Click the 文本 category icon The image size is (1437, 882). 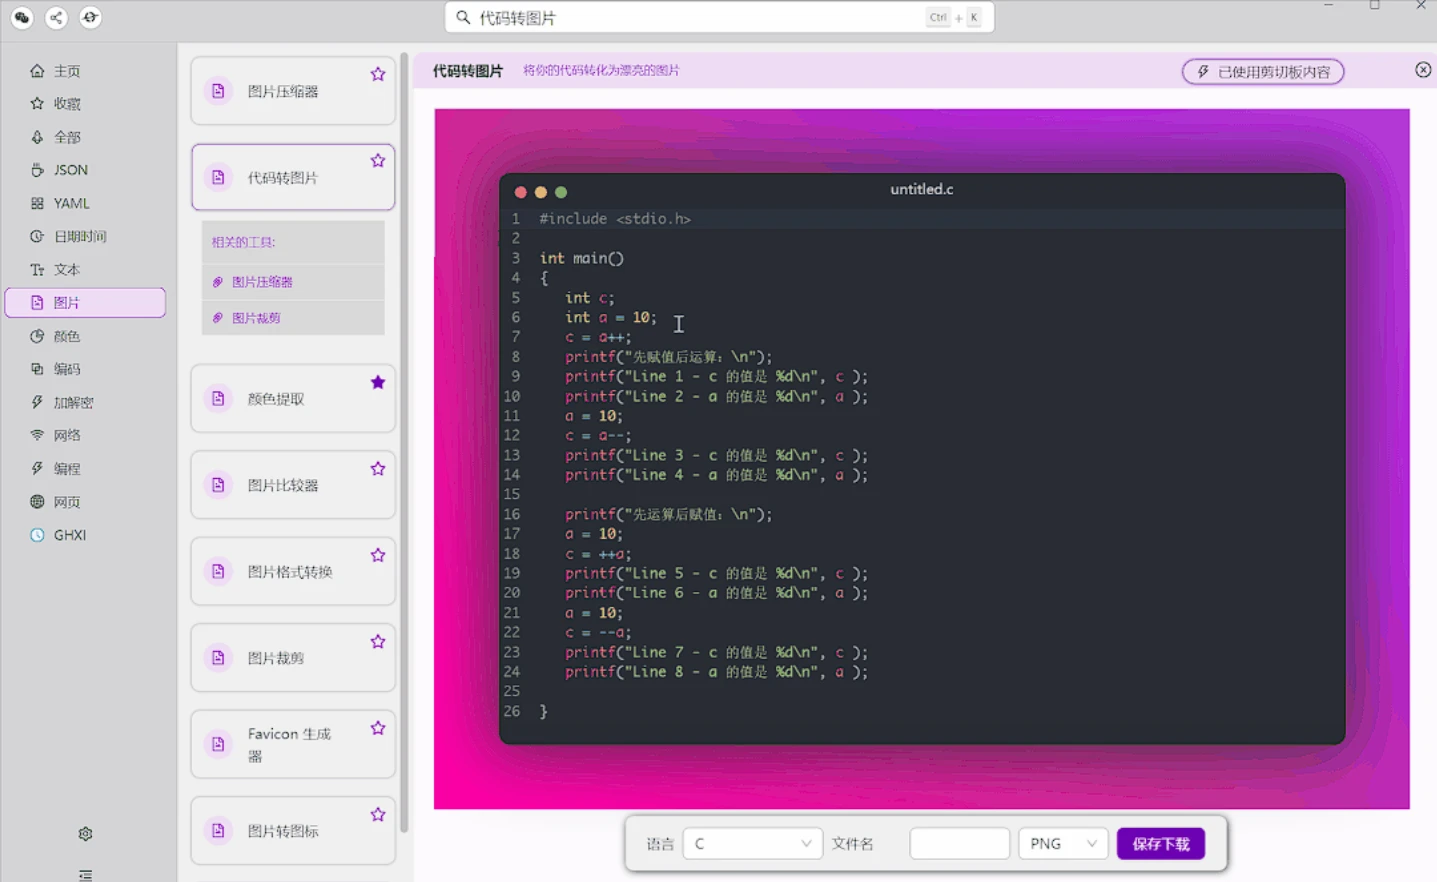click(37, 270)
